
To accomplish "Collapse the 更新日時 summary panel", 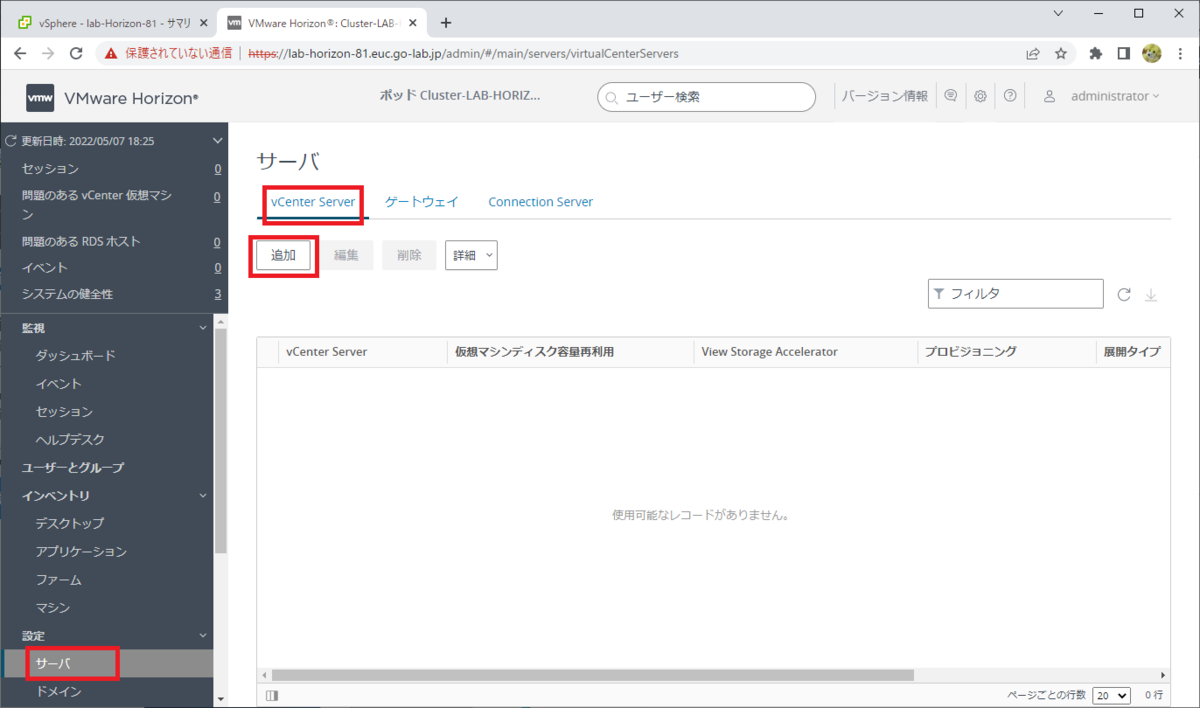I will pyautogui.click(x=217, y=141).
